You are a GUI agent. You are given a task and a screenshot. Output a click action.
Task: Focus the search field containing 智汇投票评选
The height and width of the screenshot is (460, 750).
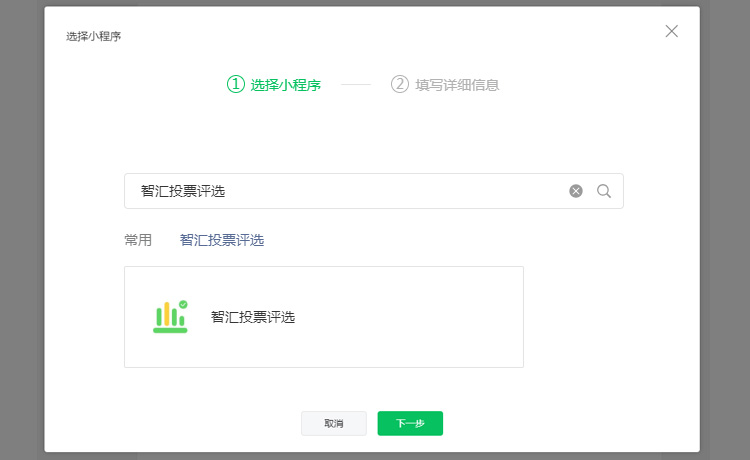[340, 191]
